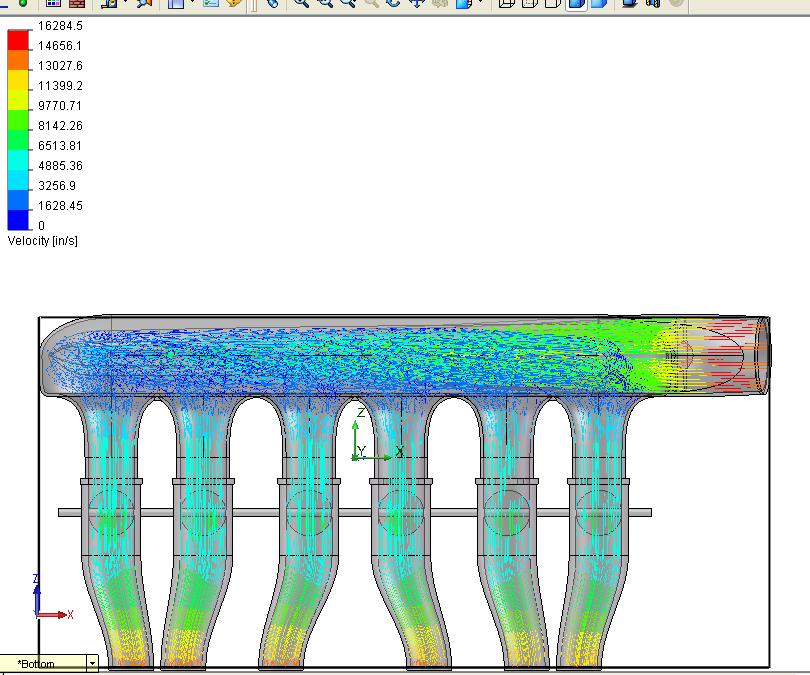Viewport: 810px width, 675px height.
Task: Click the Zoom to Fit magnifier icon
Action: point(301,4)
